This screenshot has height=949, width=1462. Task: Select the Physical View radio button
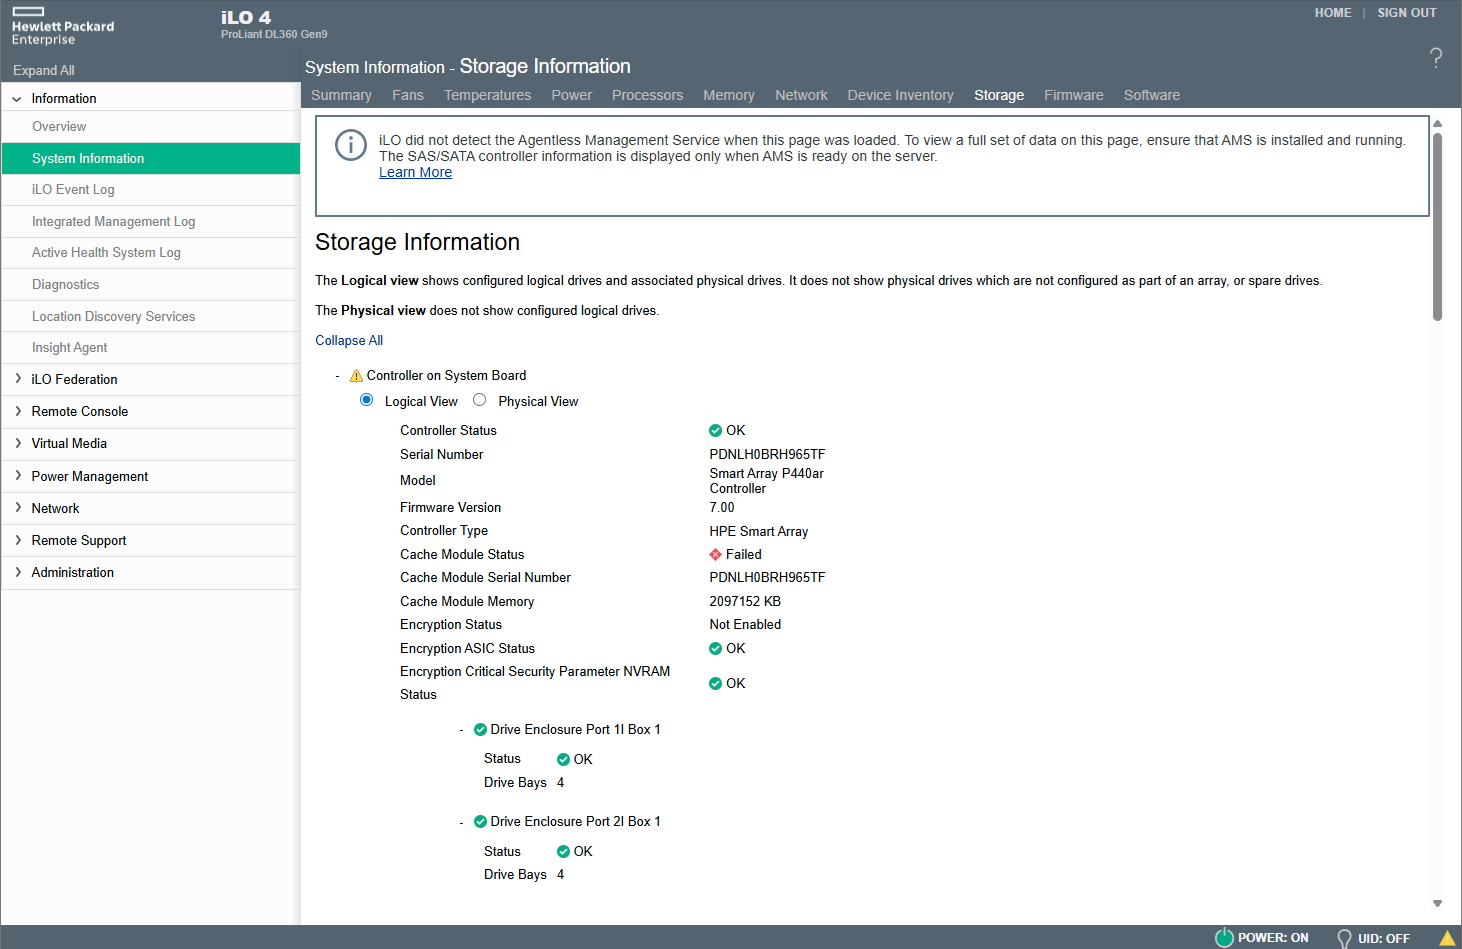click(480, 400)
